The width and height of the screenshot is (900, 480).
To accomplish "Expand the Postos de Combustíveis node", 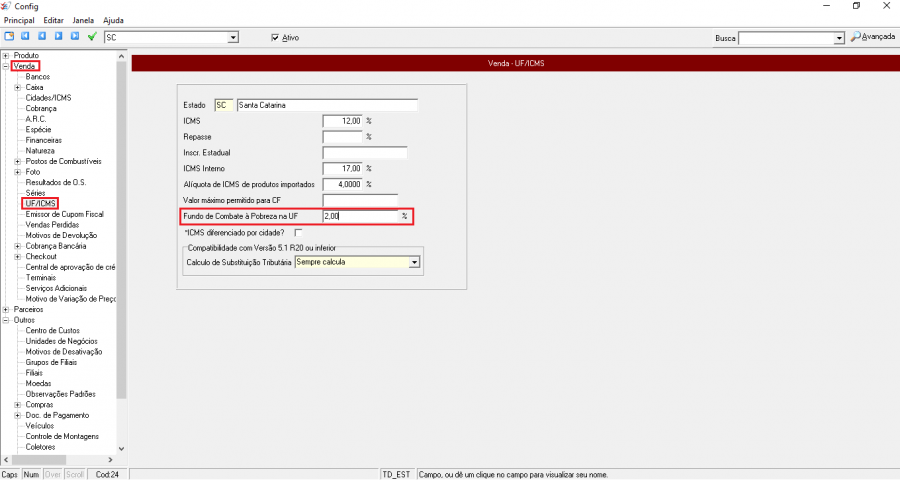I will (x=18, y=161).
